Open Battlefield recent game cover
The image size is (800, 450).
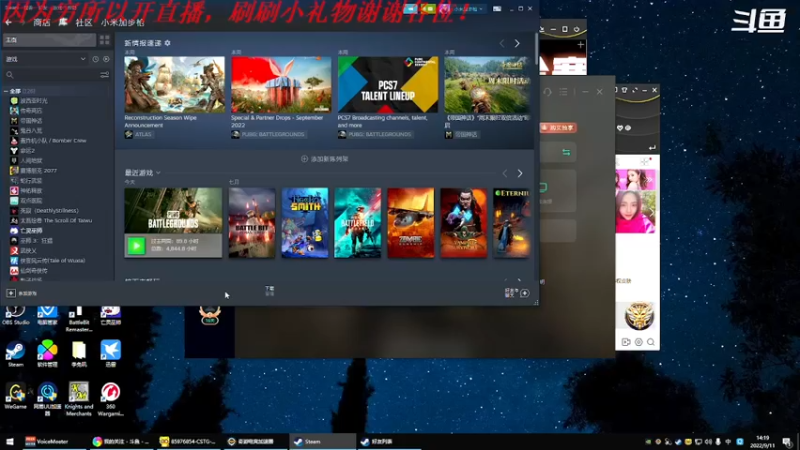(x=357, y=223)
